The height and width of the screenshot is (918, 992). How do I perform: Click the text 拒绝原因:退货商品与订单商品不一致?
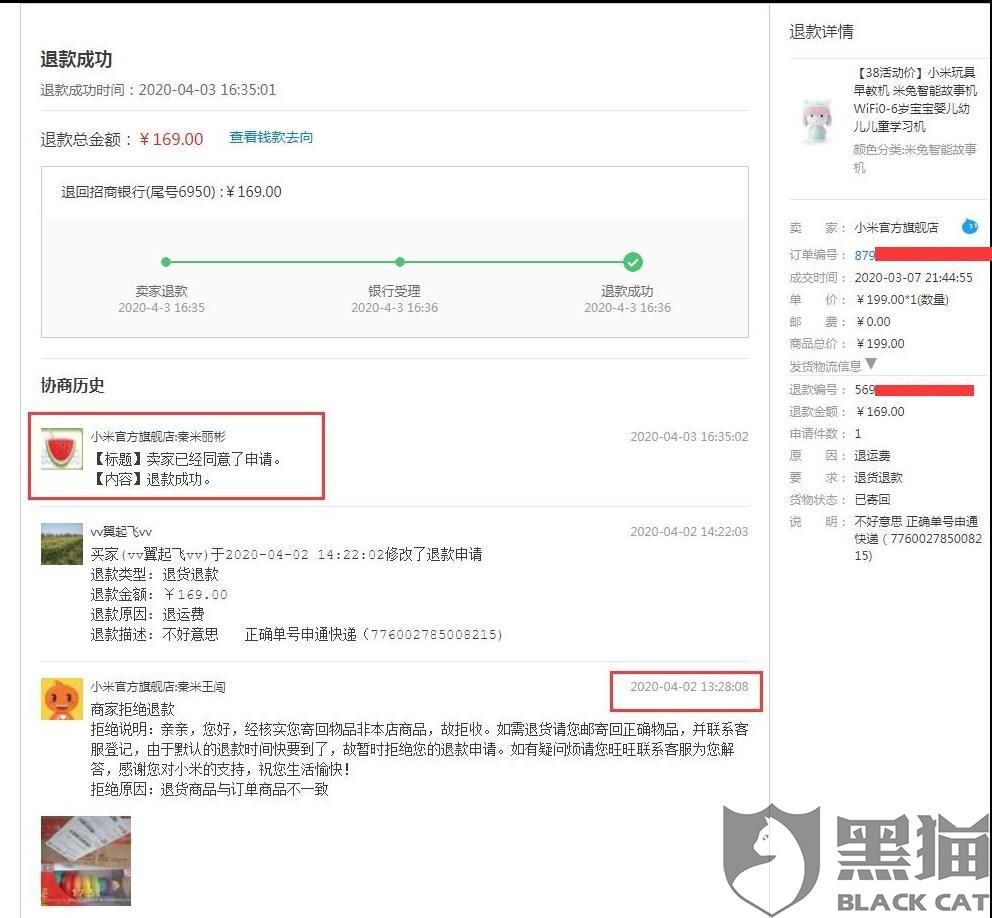click(x=209, y=789)
